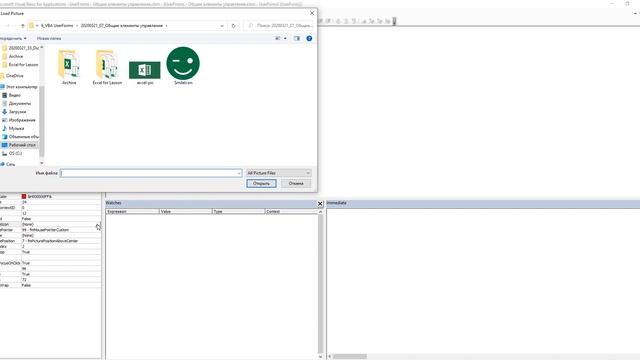Viewport: 640px width, 360px height.
Task: Click the Uncomment Block toolbar icon
Action: point(353,21)
